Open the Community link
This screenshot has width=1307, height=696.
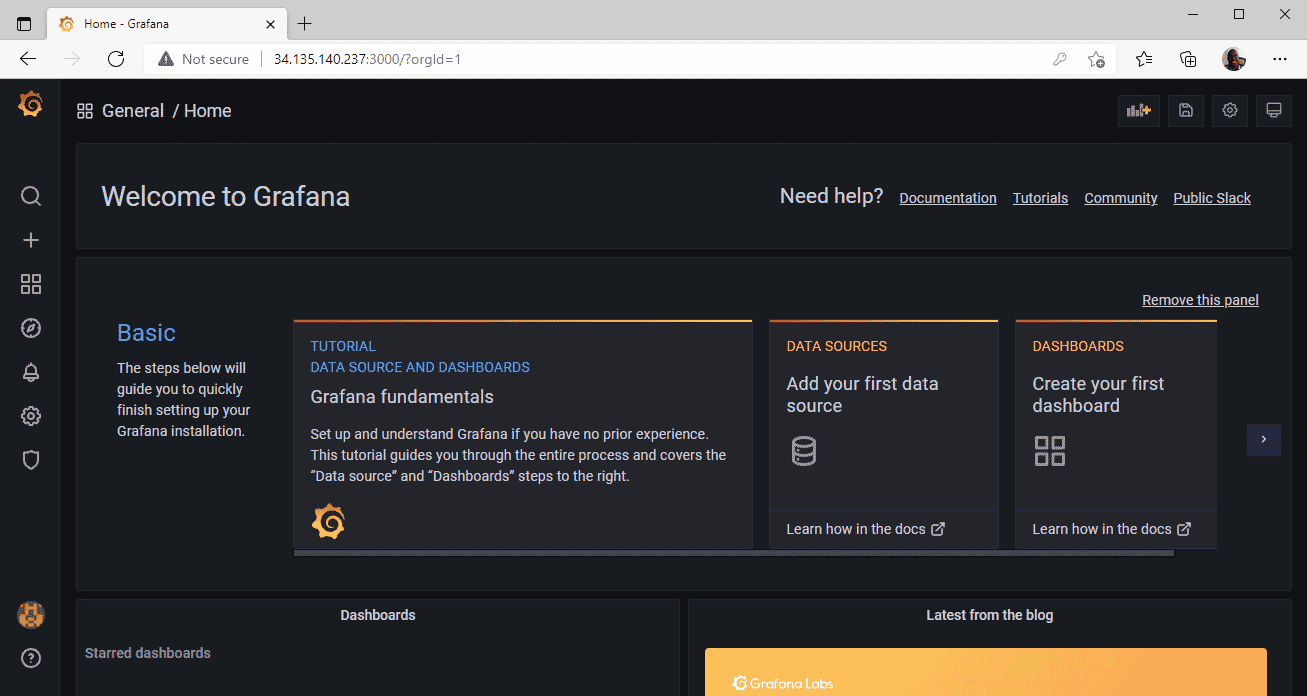(1121, 198)
